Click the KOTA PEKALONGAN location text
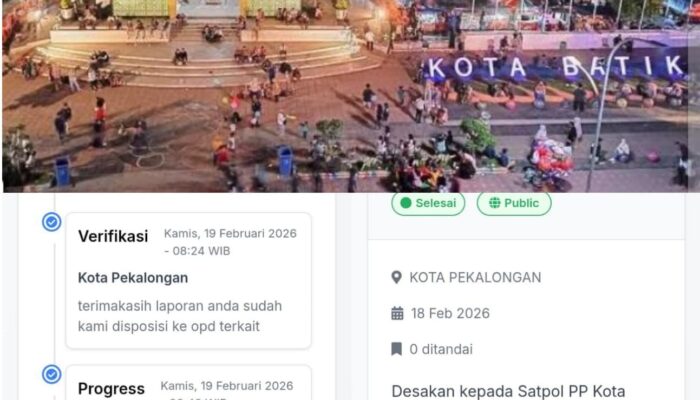 tap(475, 277)
